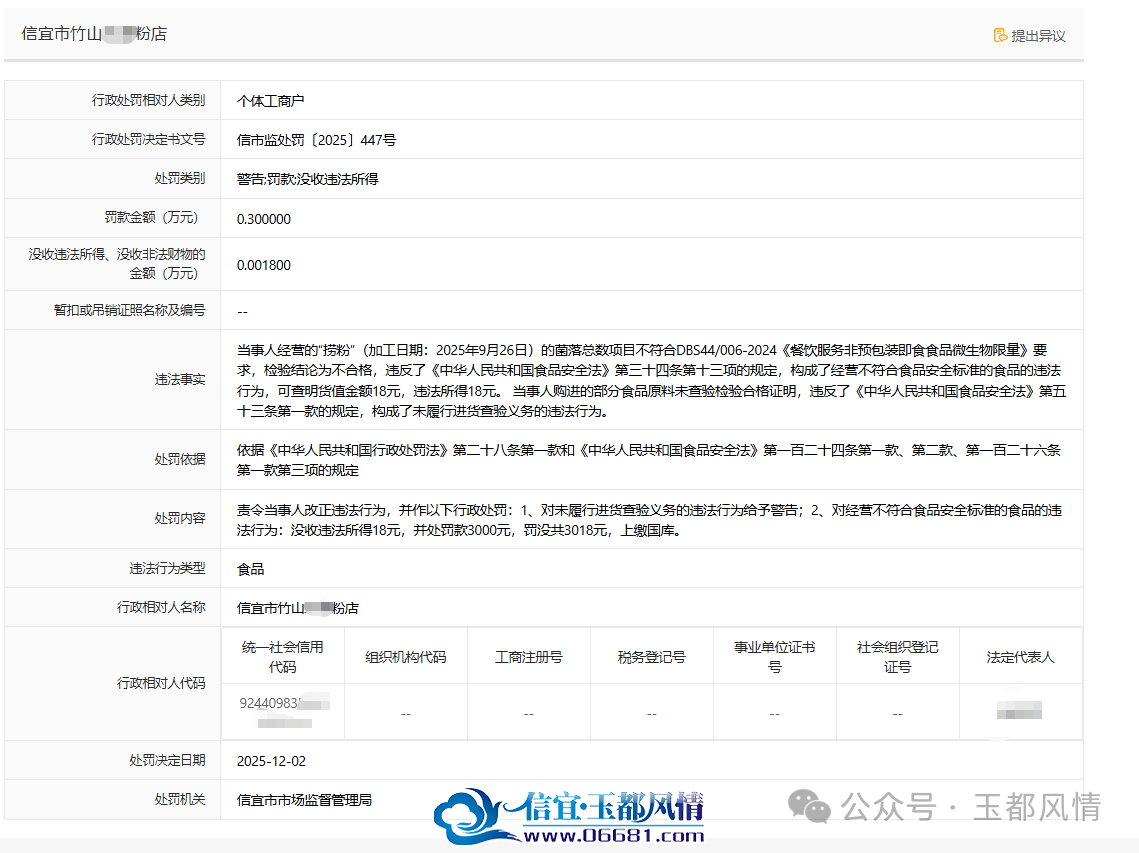Select the text 警告;罚款;没收违法所得

(x=307, y=179)
